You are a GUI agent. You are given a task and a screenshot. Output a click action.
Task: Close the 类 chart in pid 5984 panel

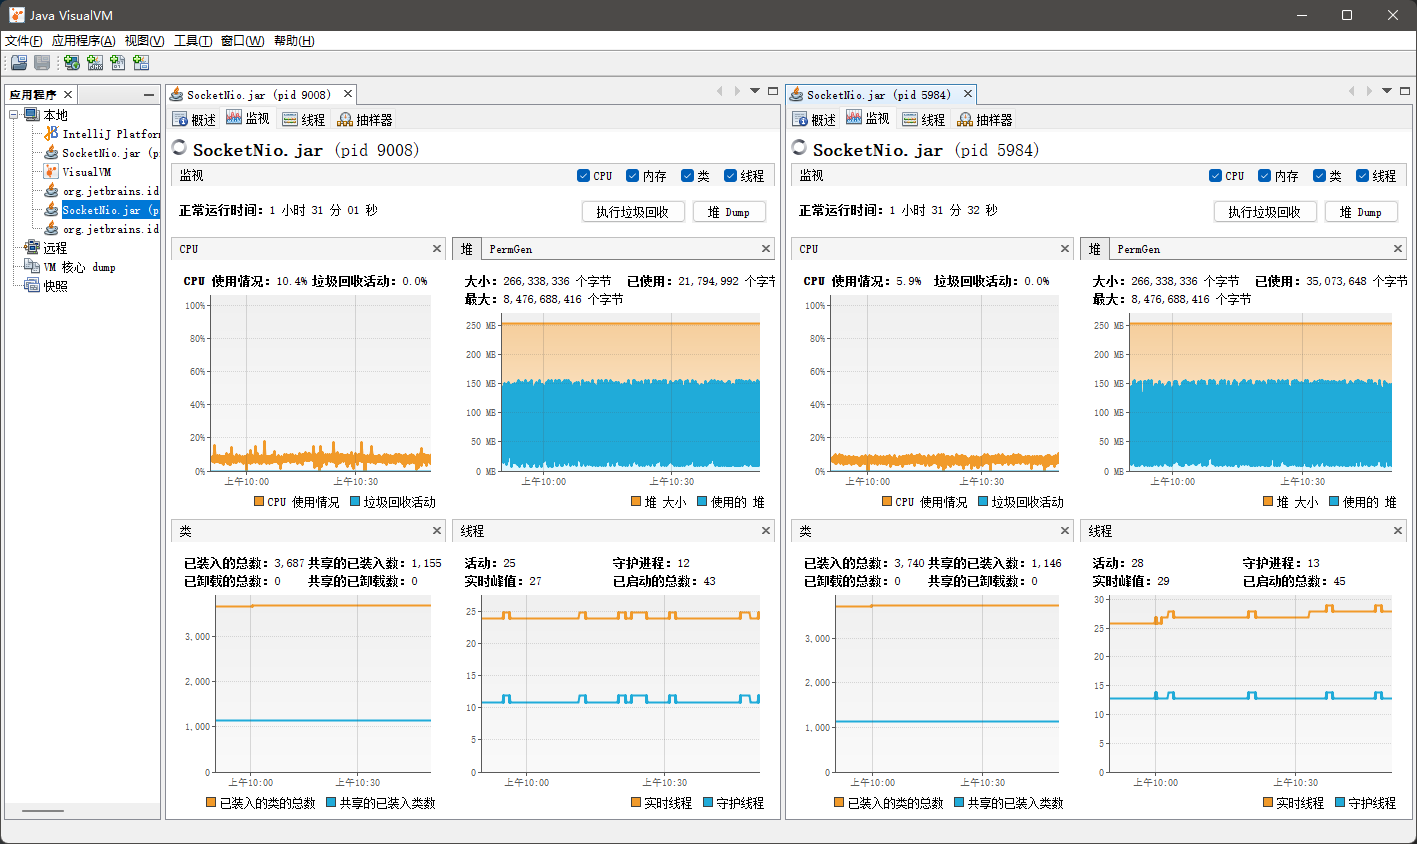point(1065,531)
